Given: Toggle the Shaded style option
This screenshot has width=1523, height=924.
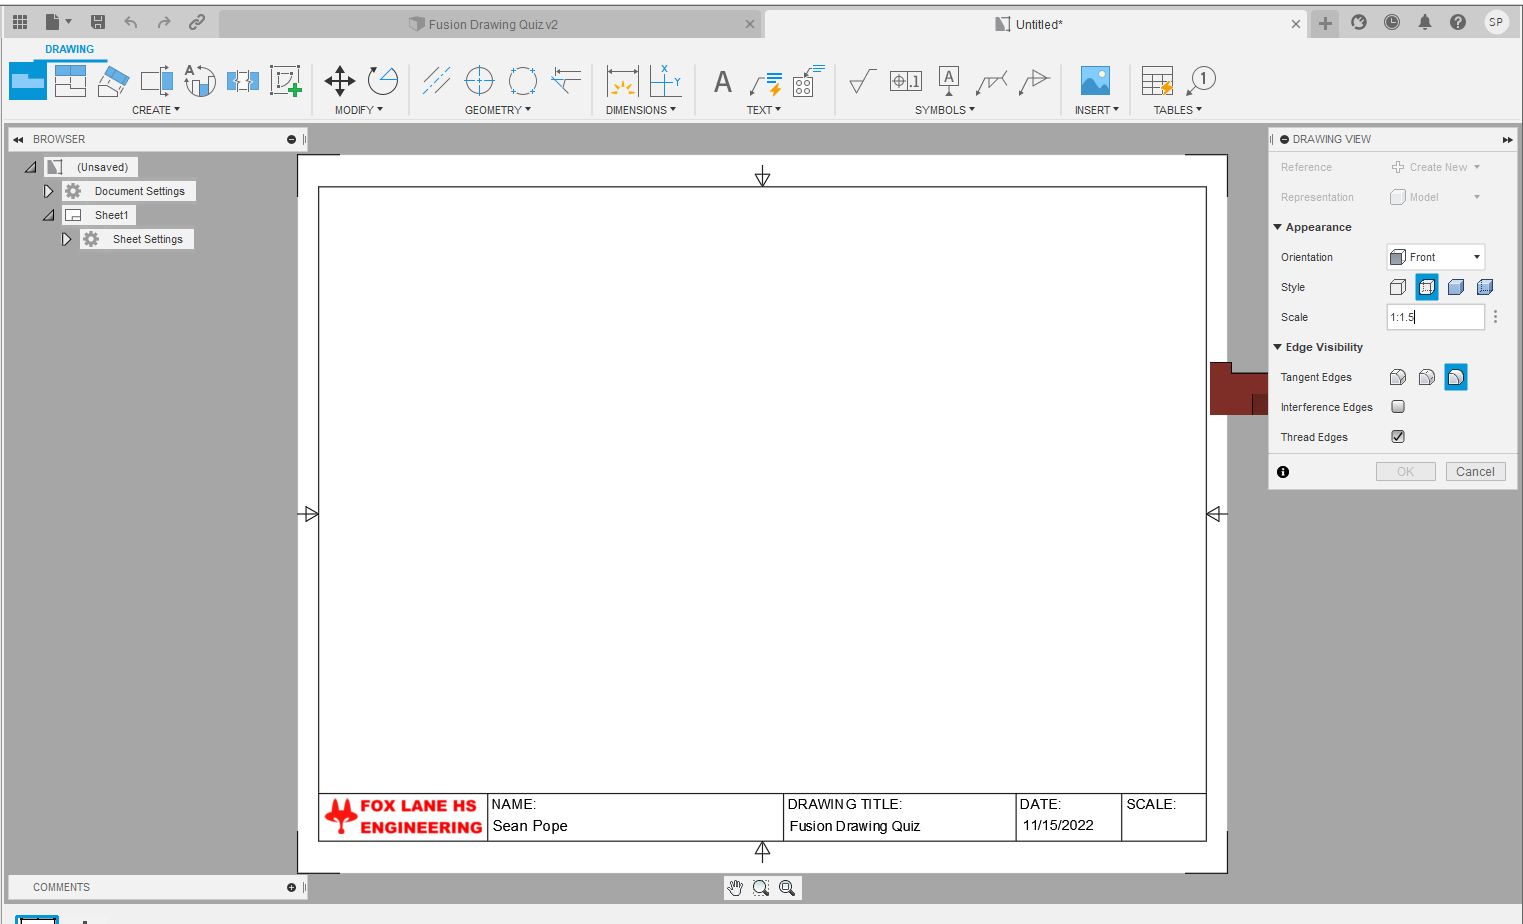Looking at the screenshot, I should (x=1456, y=287).
